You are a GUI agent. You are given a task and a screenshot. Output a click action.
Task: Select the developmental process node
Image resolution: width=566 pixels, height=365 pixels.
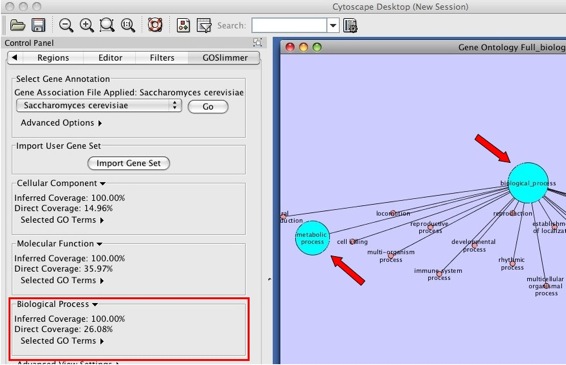tap(474, 245)
